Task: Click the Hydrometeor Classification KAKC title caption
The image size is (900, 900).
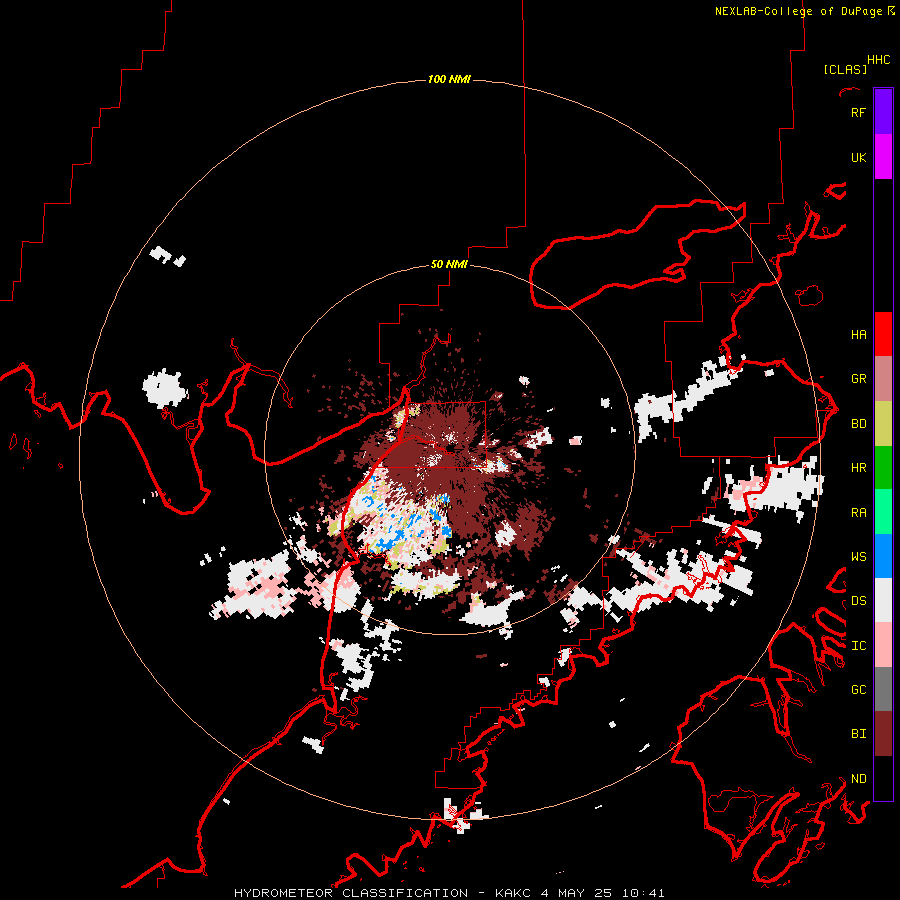Action: pos(449,893)
